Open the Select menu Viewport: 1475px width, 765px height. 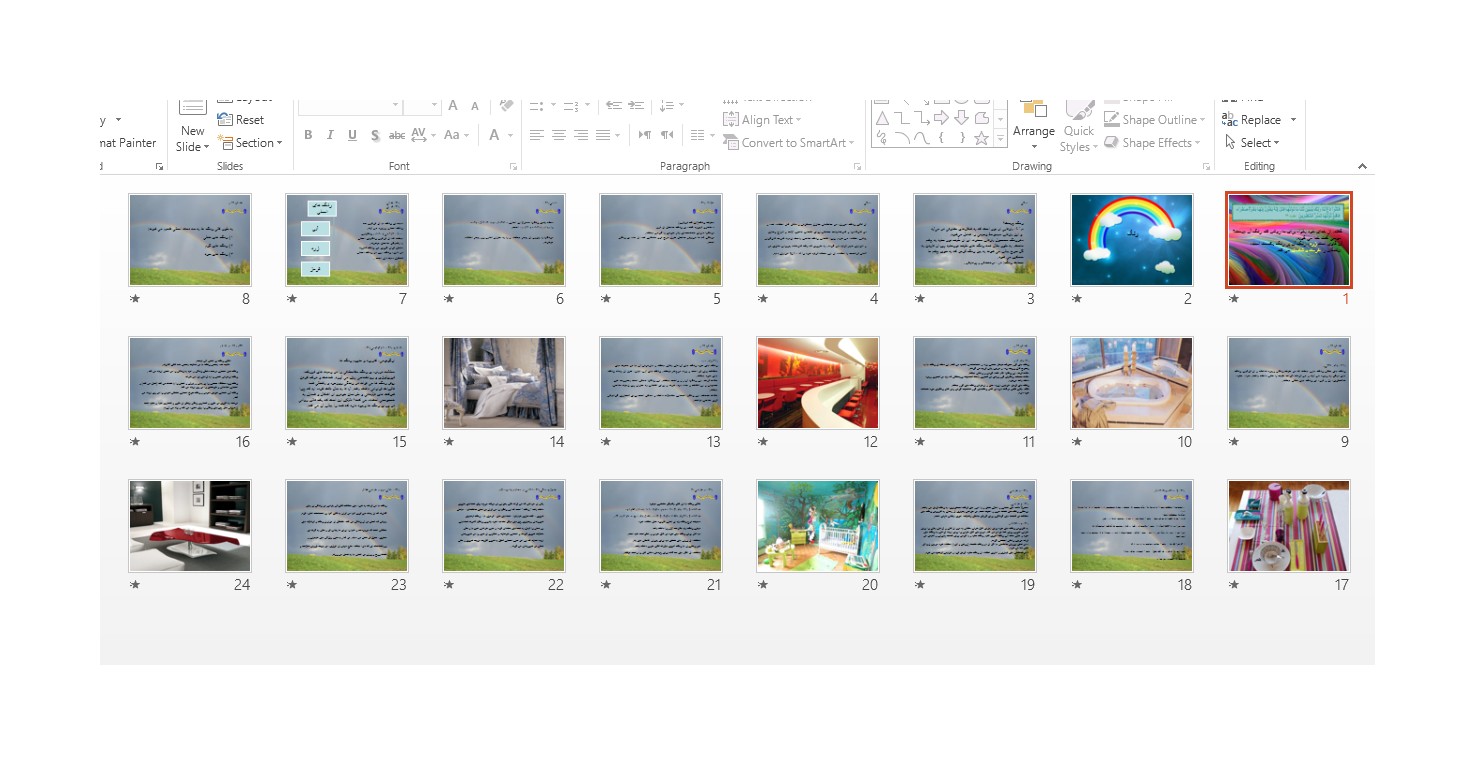(1252, 143)
